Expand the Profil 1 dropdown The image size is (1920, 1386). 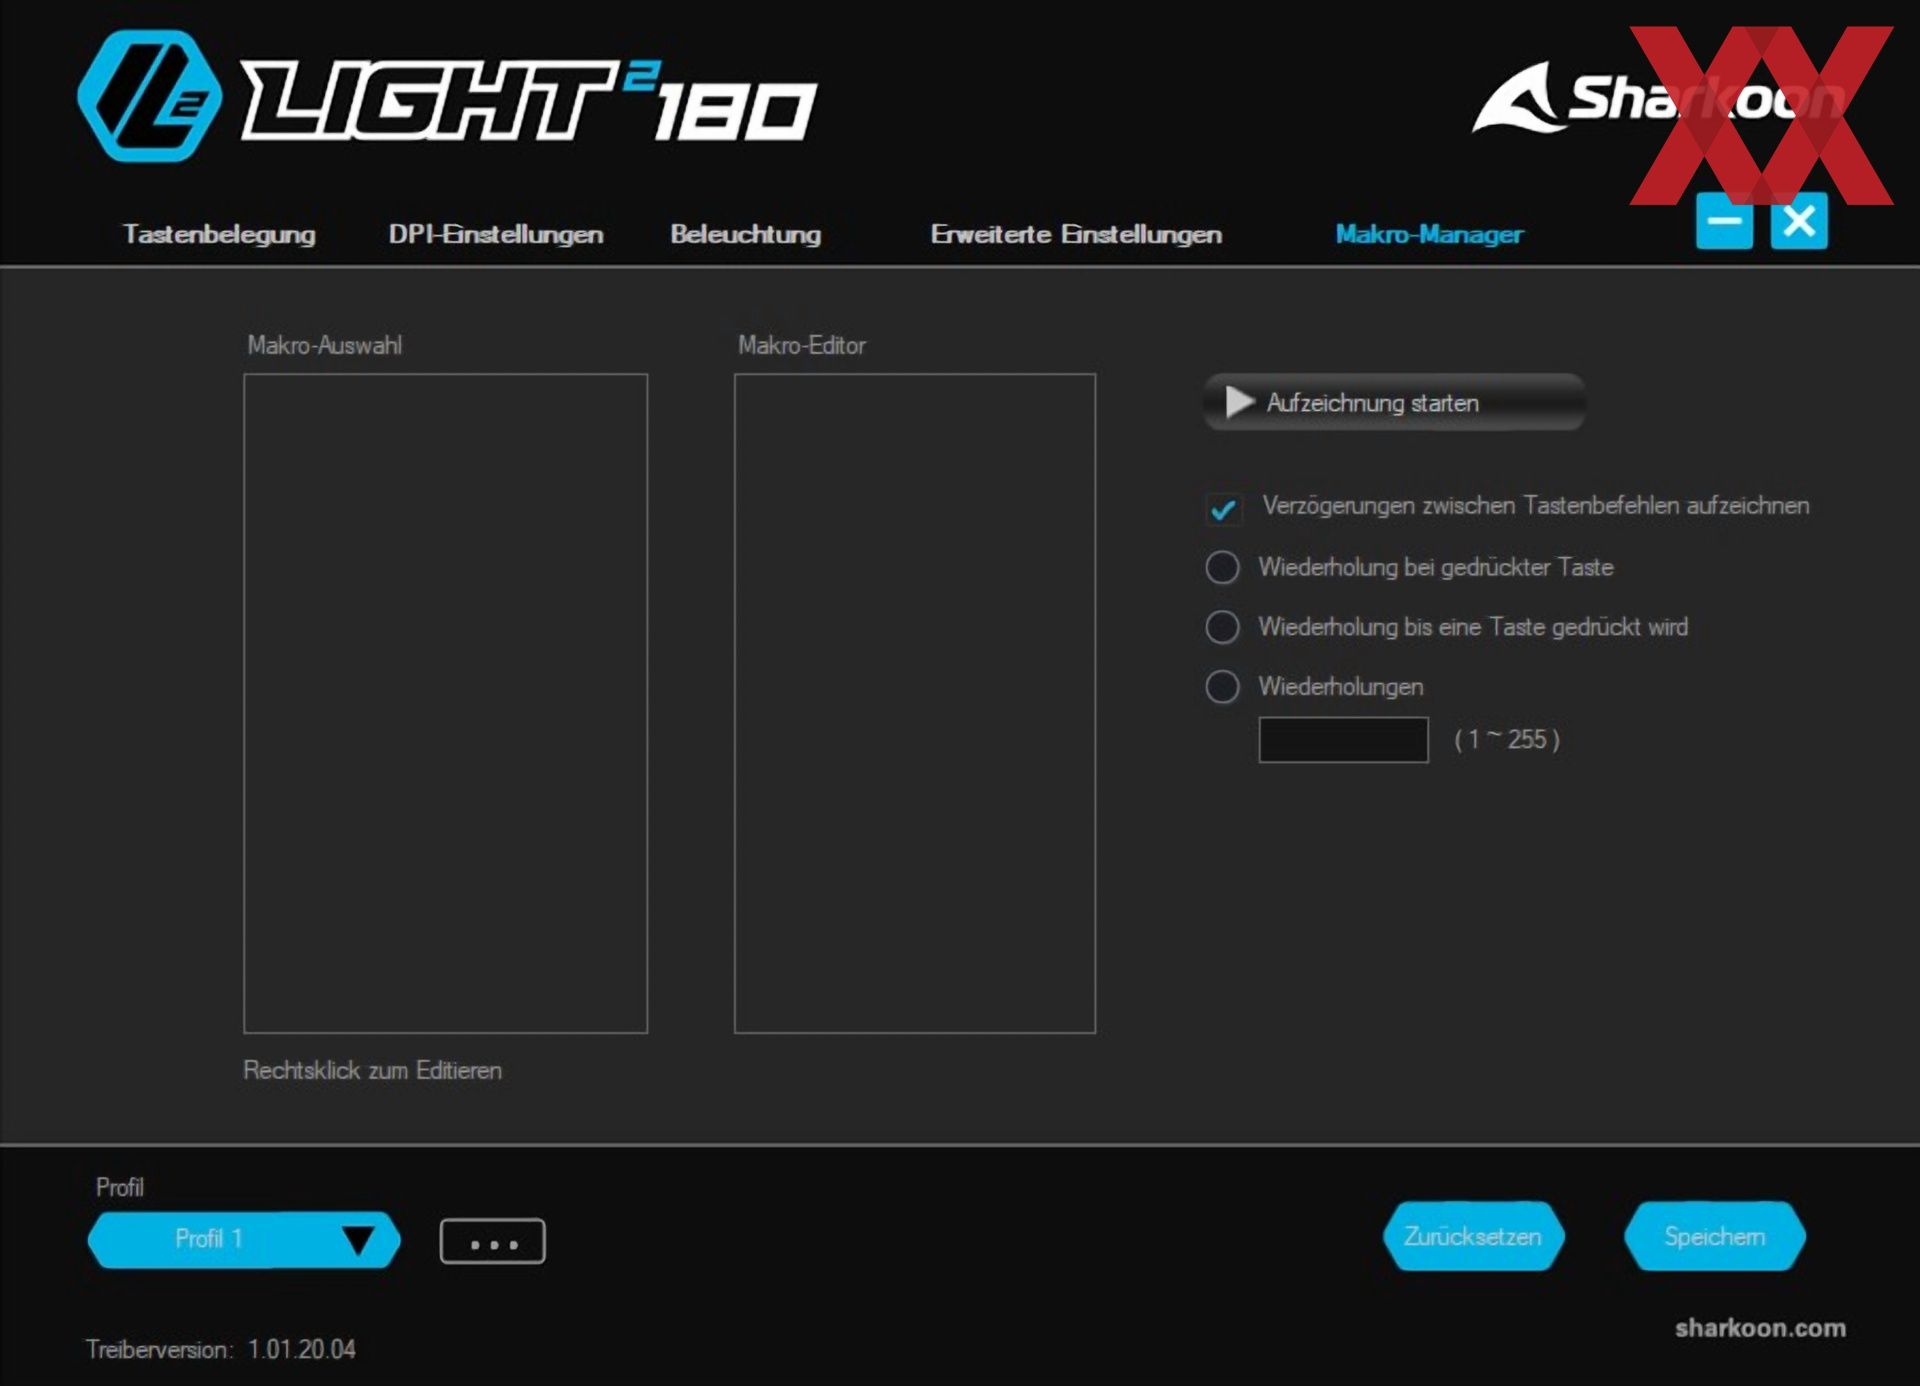[x=244, y=1240]
